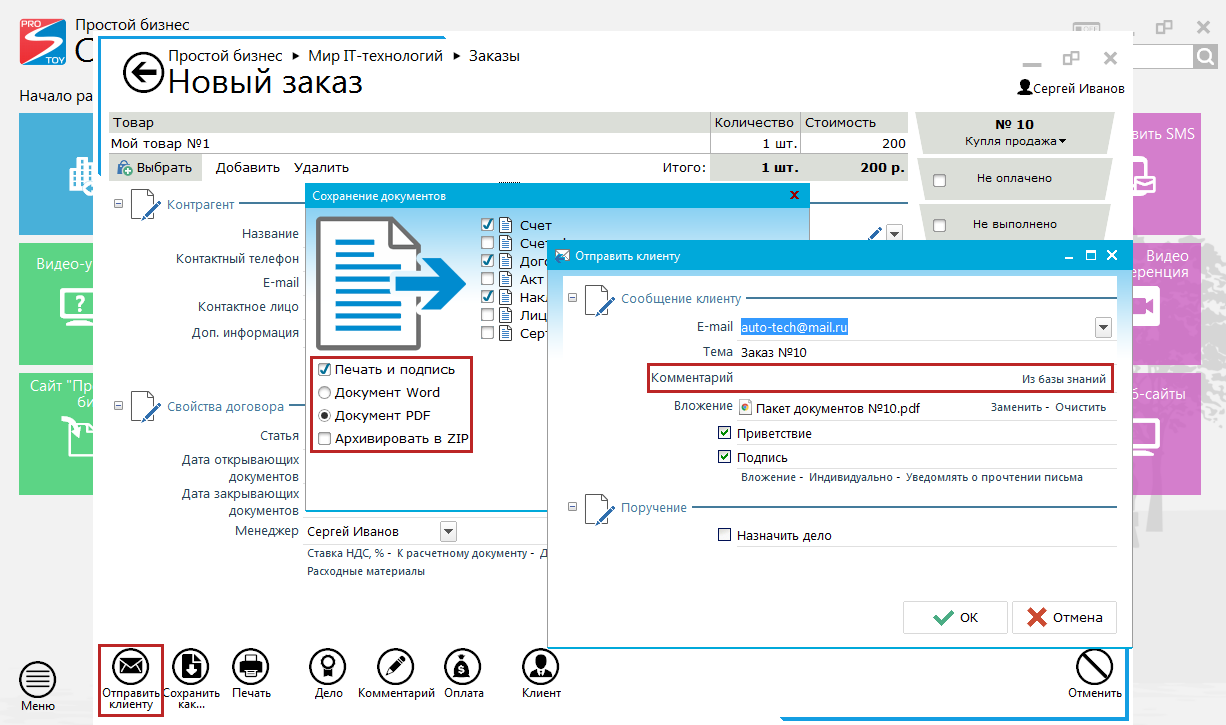Collapse the Сообщение клиенту section
The width and height of the screenshot is (1226, 725).
(573, 298)
